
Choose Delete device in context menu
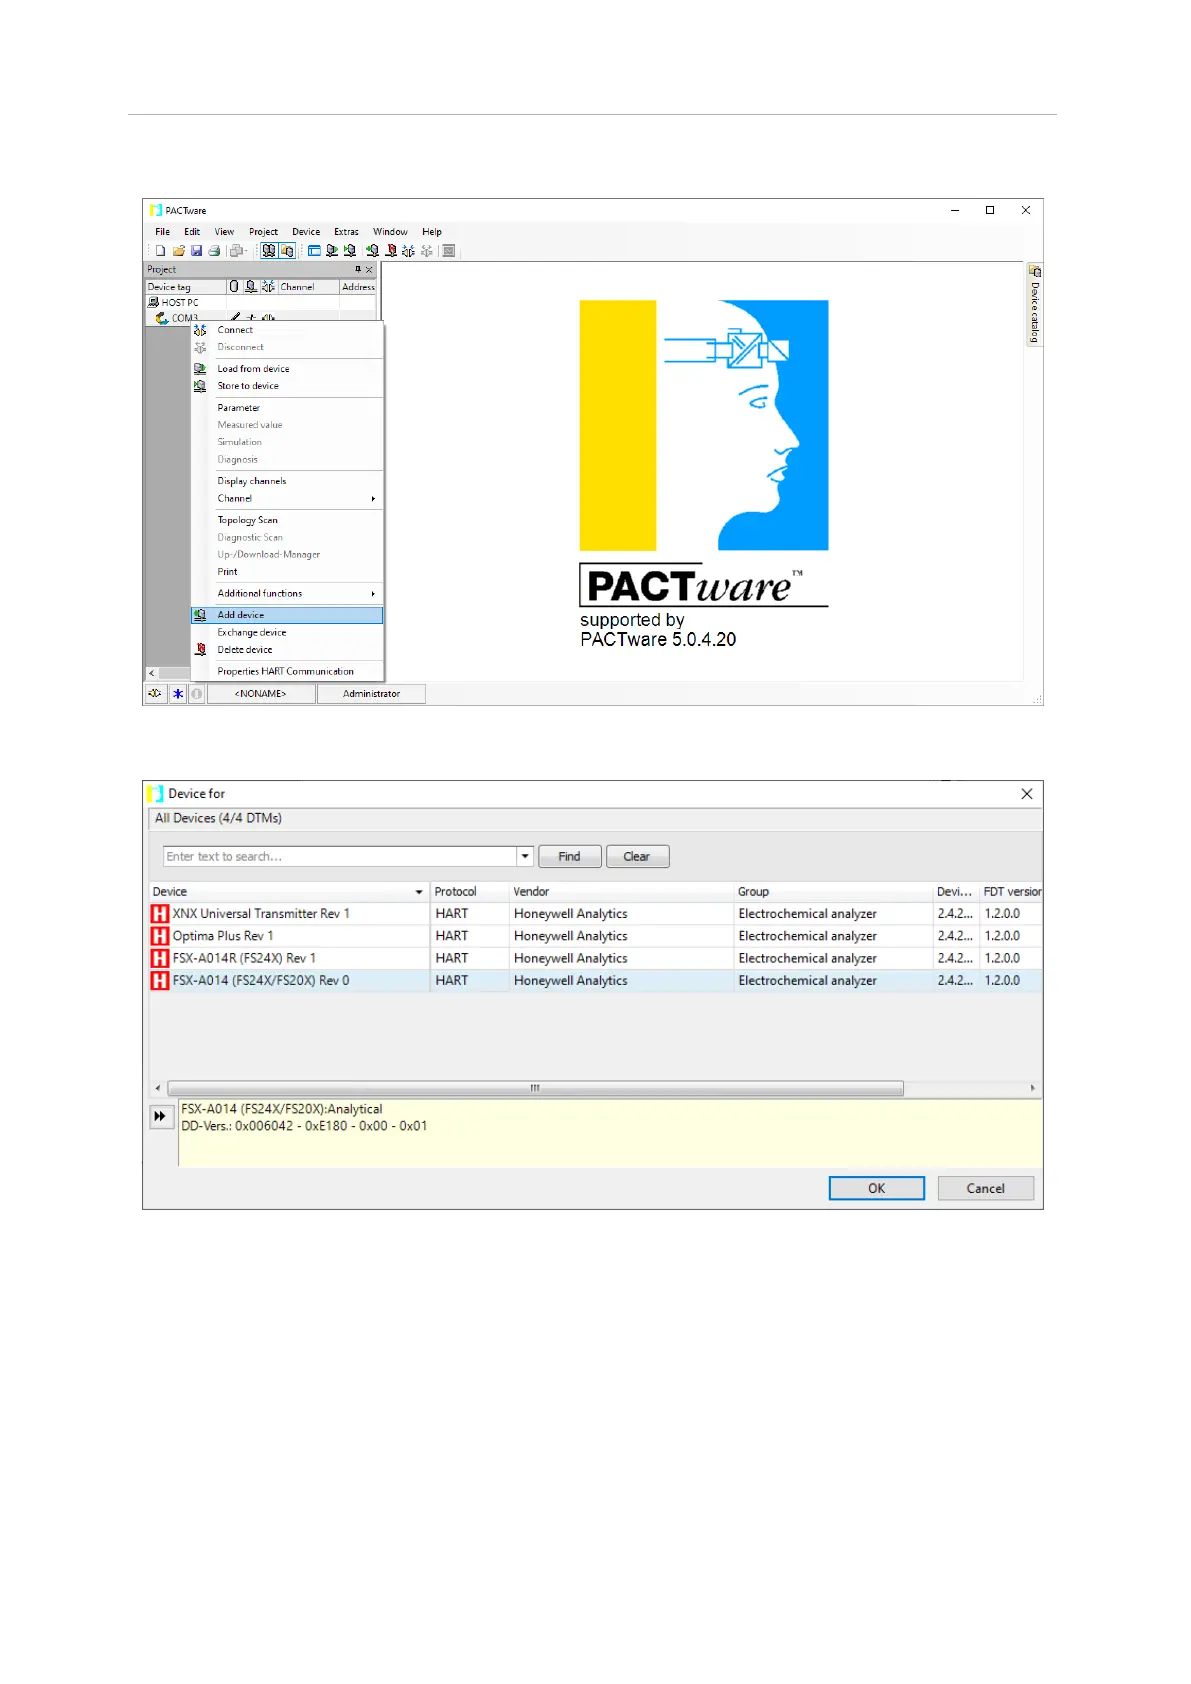tap(287, 650)
